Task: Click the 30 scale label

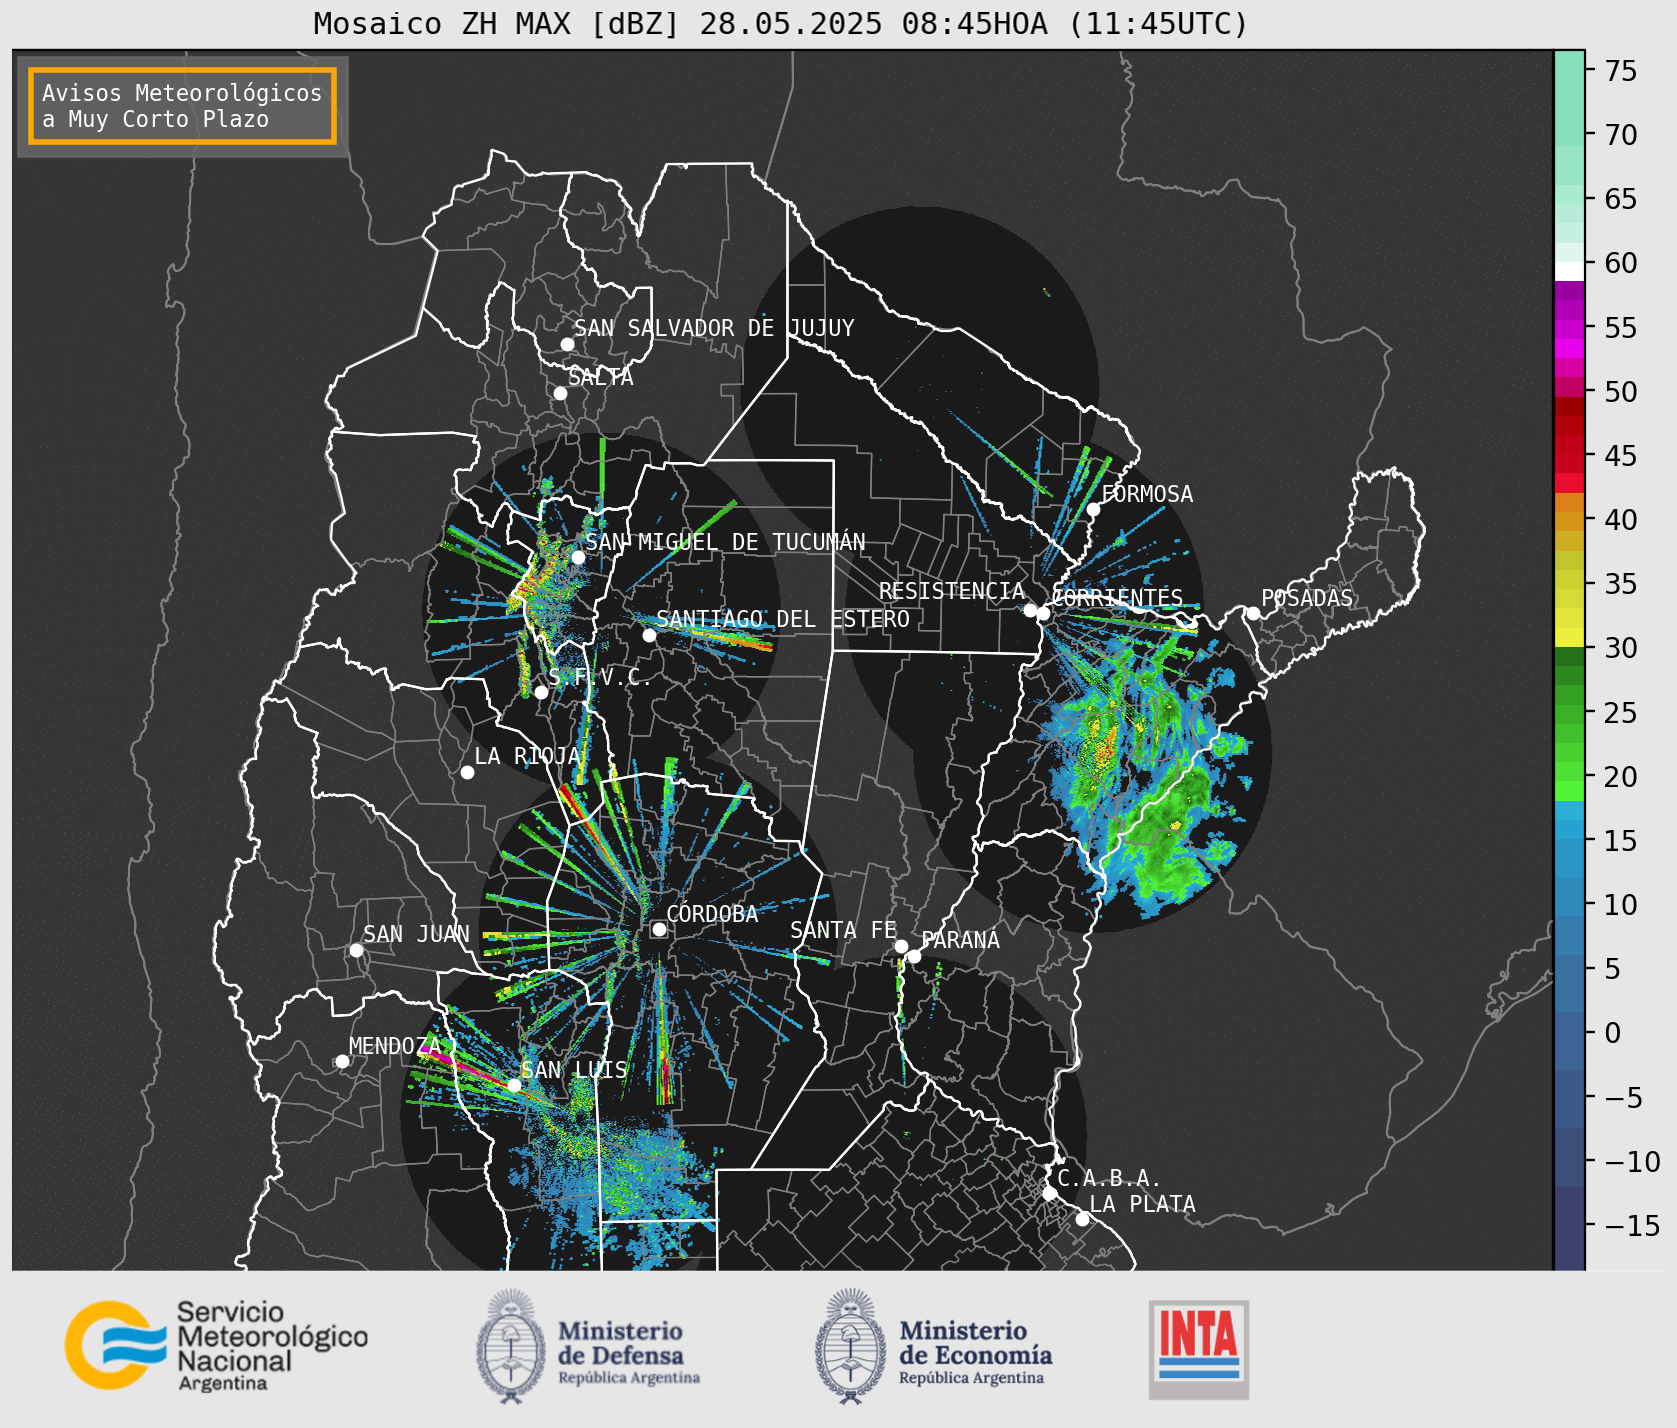Action: 1620,648
